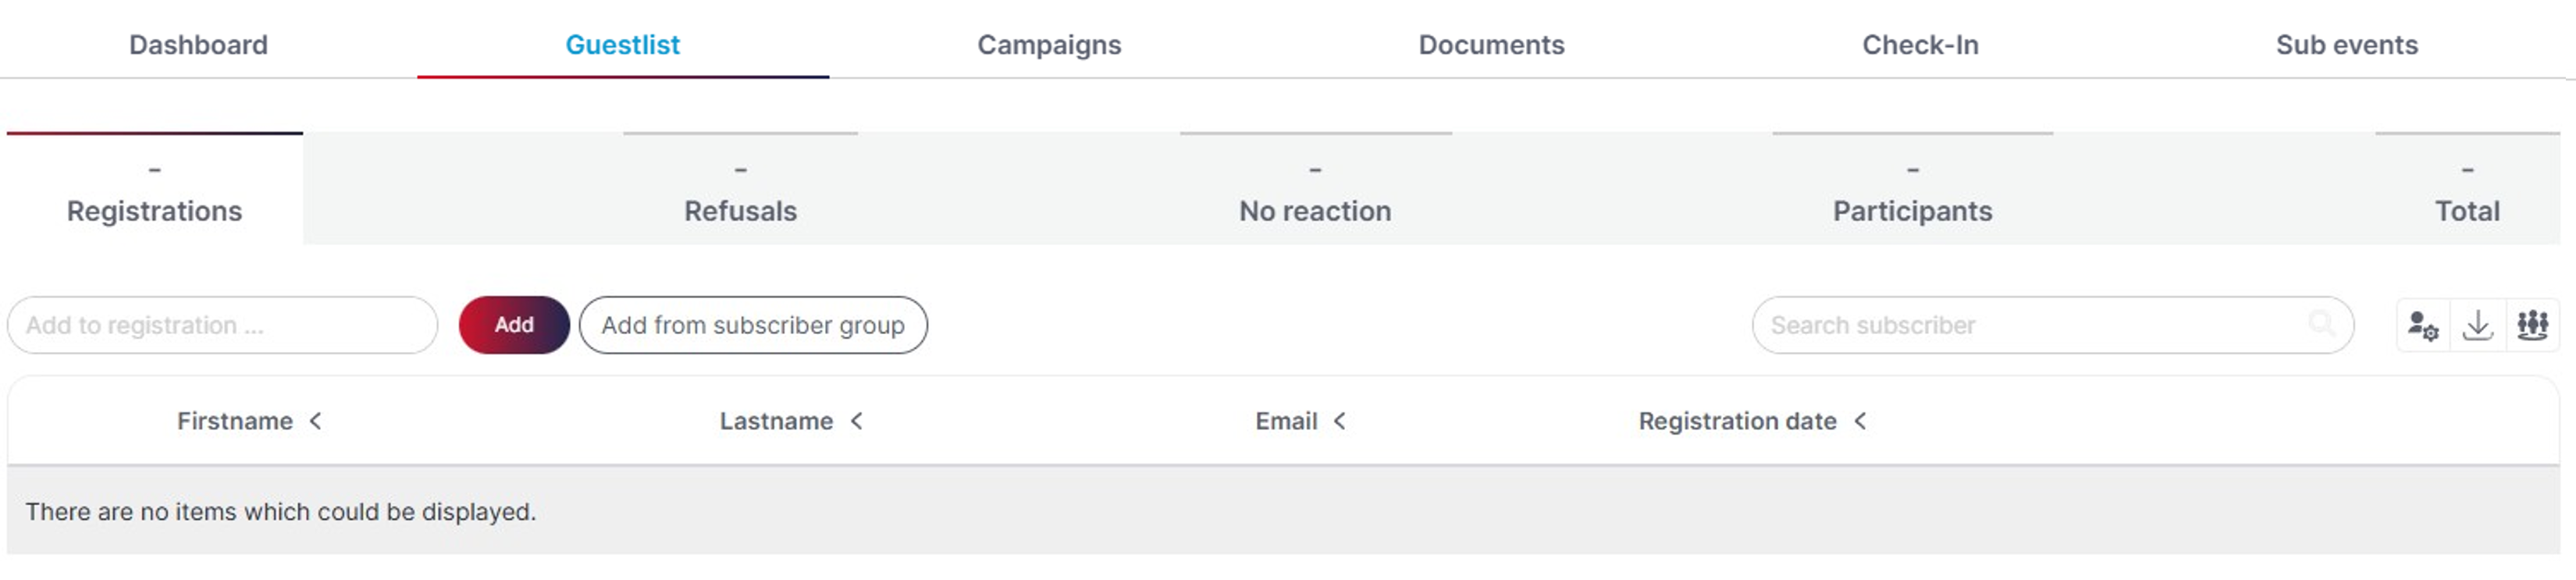
Task: View the No reaction filter
Action: point(1315,189)
